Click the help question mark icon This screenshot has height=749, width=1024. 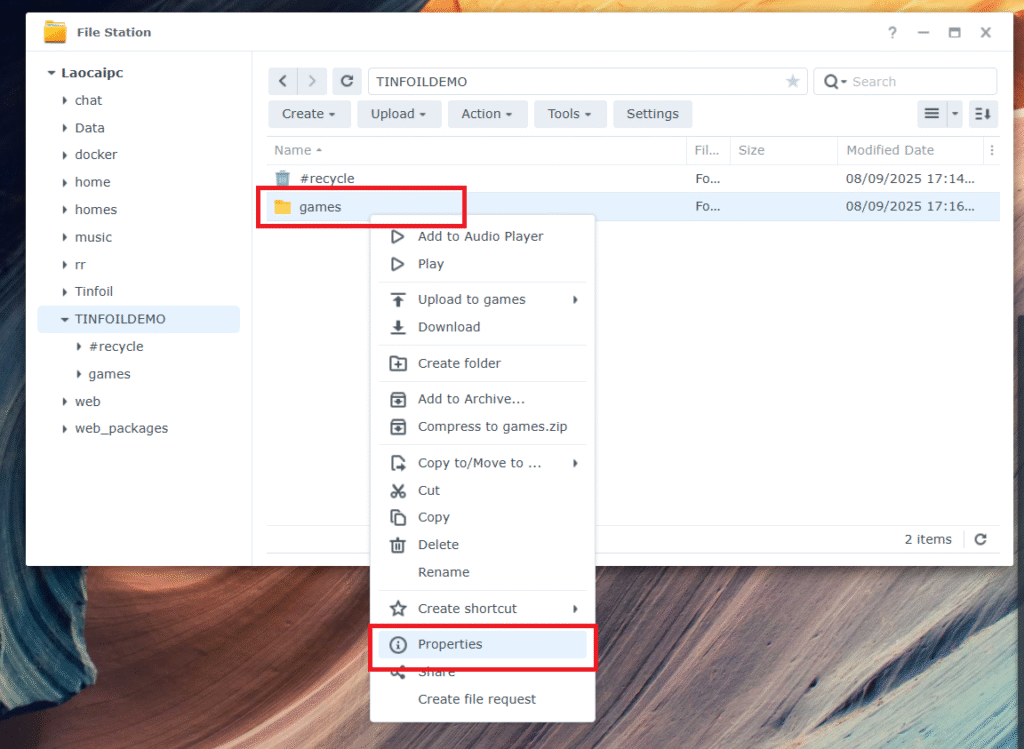tap(892, 33)
